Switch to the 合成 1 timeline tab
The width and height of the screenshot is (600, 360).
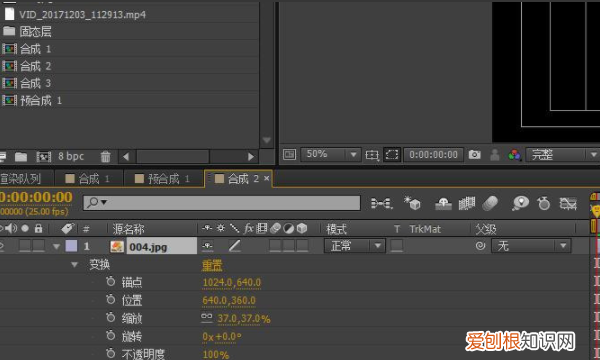[x=88, y=179]
